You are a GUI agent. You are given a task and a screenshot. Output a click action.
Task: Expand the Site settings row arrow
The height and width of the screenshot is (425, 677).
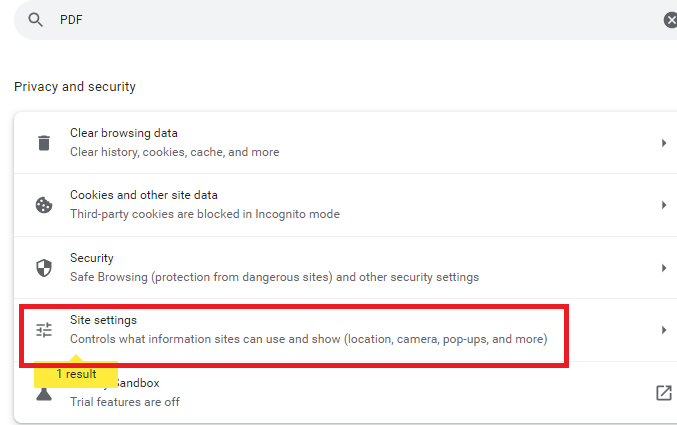click(x=663, y=330)
